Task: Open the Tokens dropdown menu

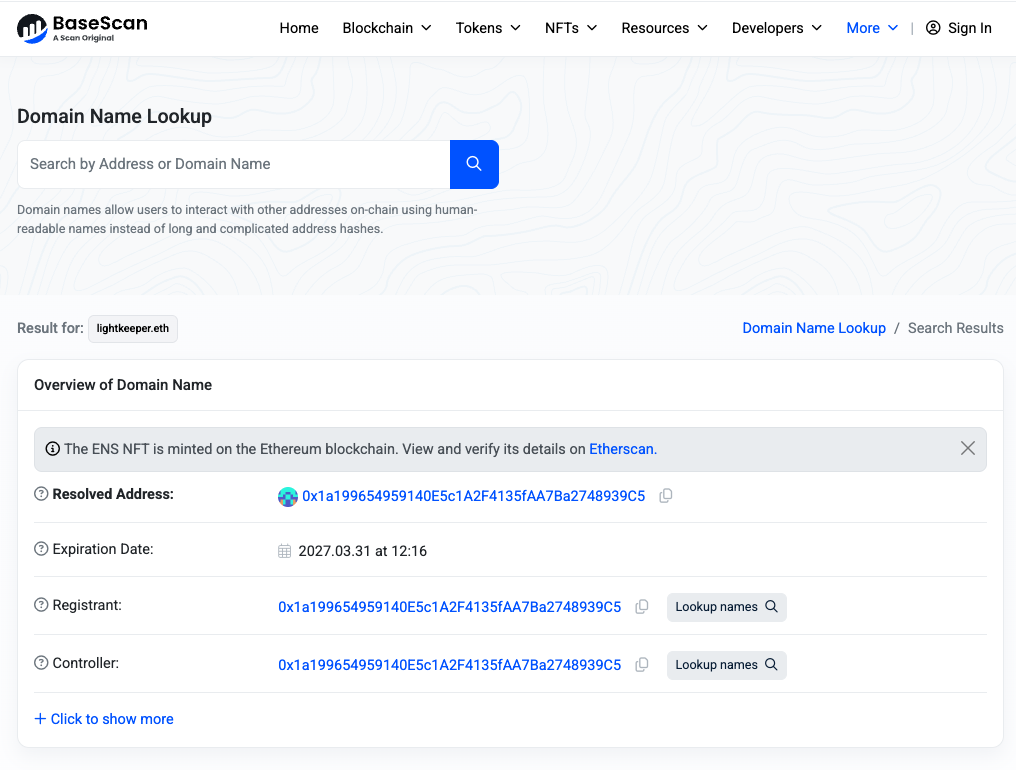Action: click(x=488, y=28)
